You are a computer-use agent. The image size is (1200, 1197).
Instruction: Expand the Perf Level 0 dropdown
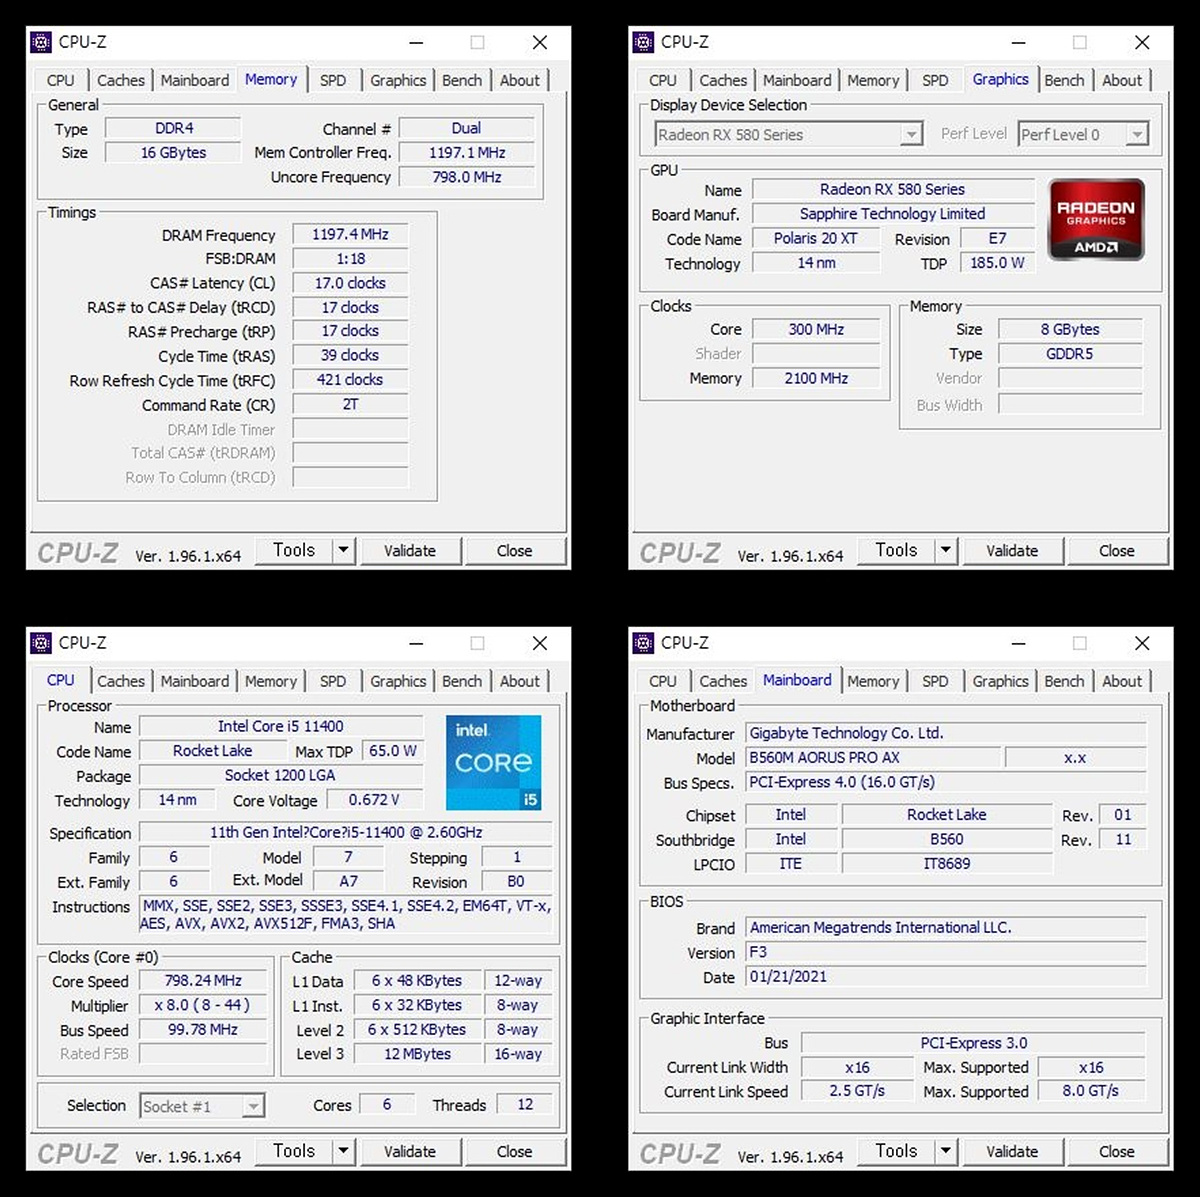pyautogui.click(x=1136, y=134)
